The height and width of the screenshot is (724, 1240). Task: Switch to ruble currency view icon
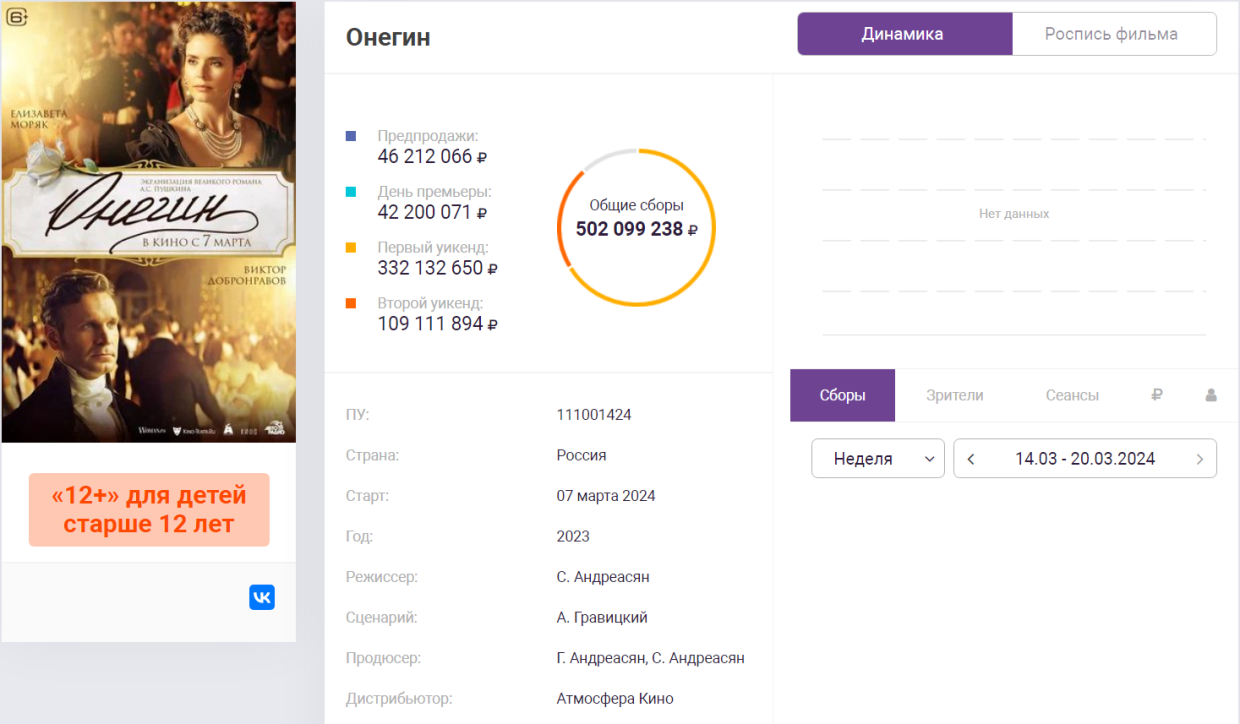(1157, 395)
